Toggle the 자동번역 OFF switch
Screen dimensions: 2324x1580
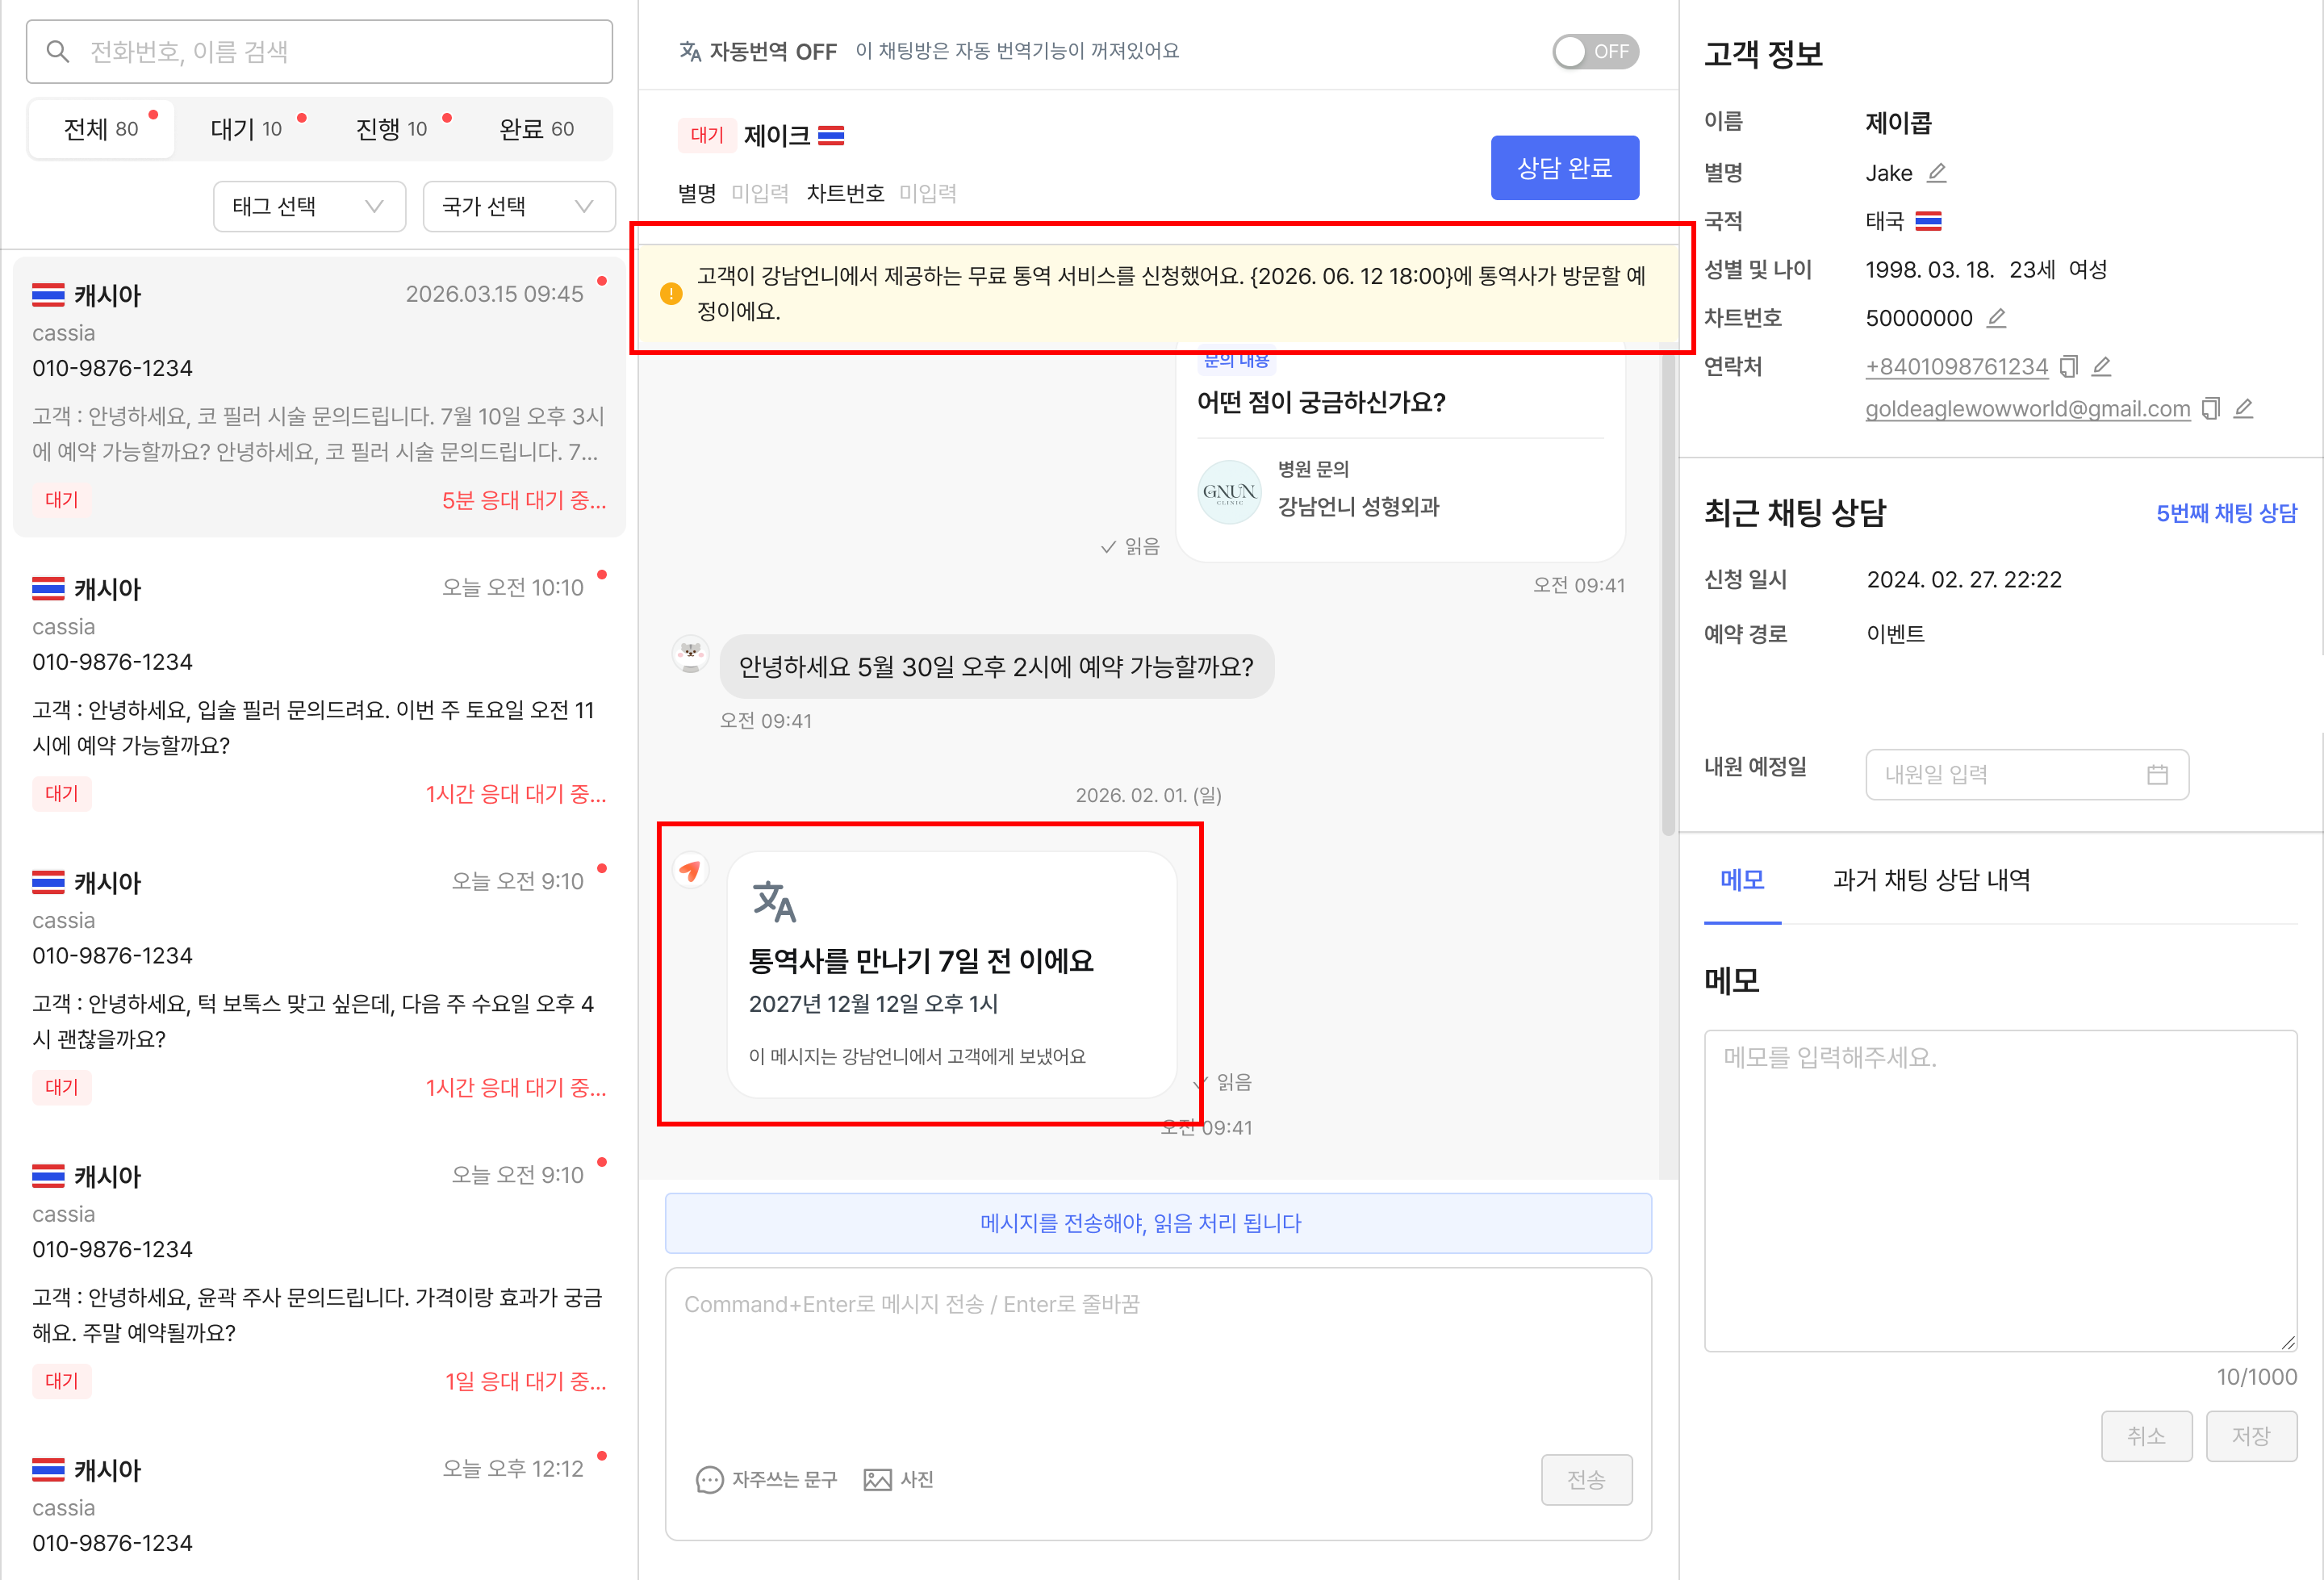coord(1595,51)
